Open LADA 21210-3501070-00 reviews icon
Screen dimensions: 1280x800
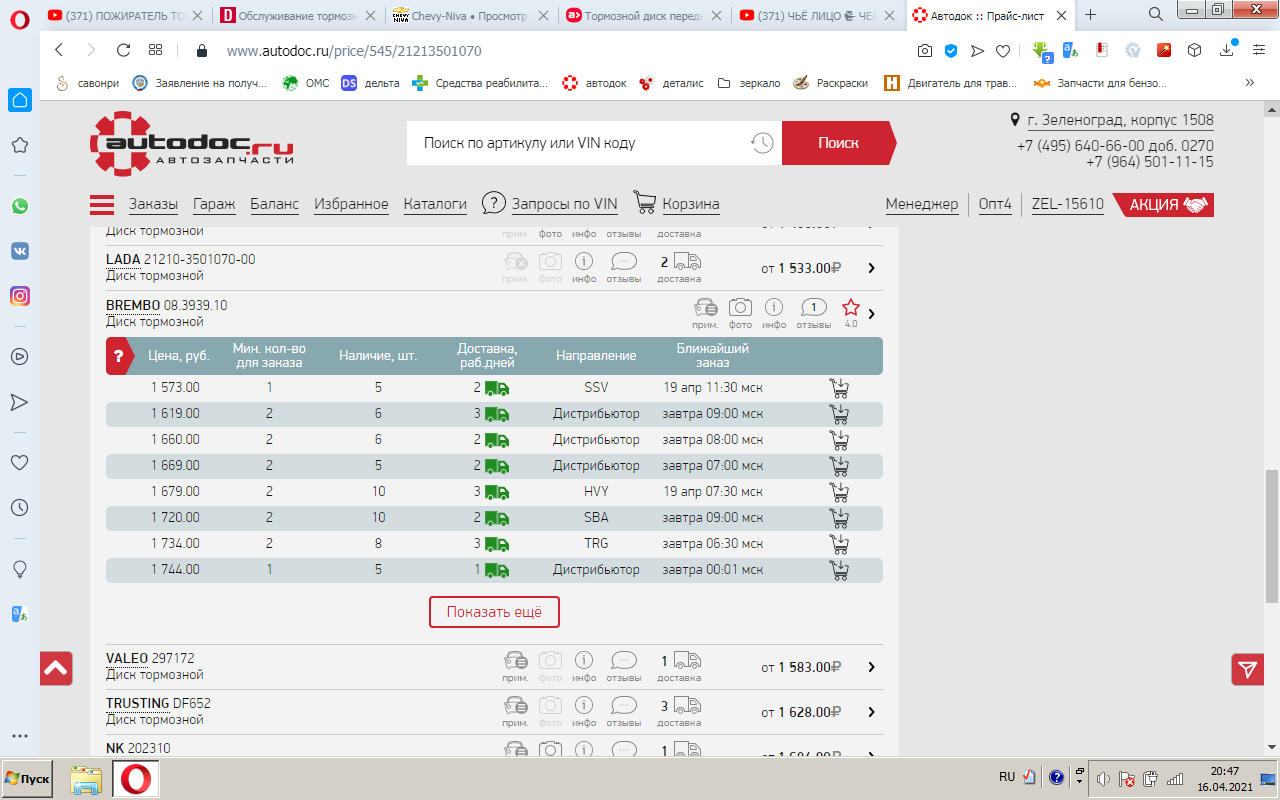tap(624, 261)
